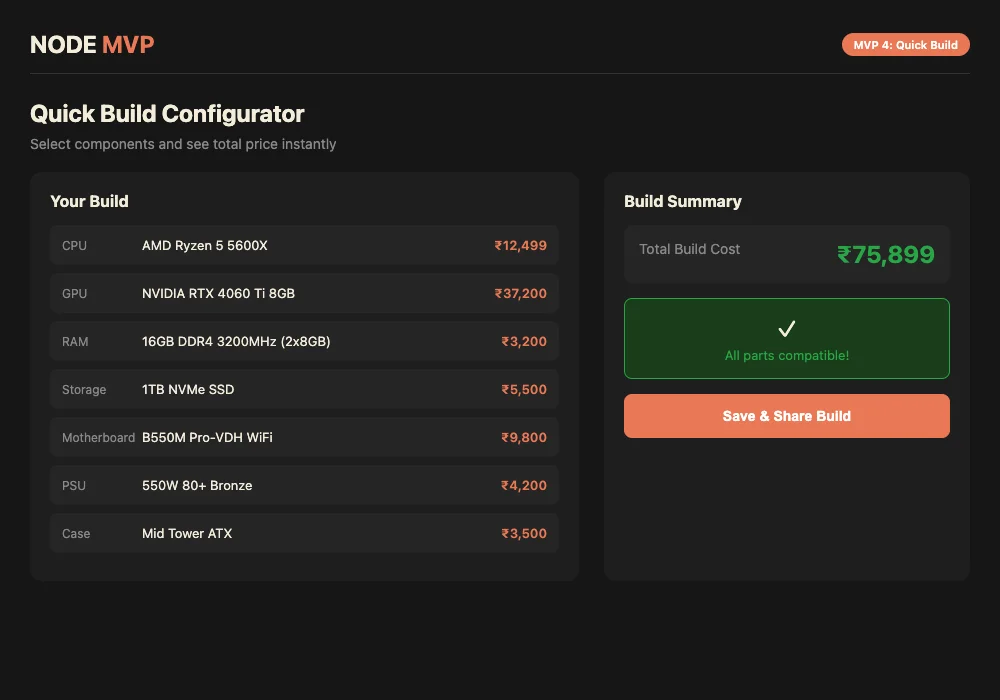Click the Build Summary panel title
Image resolution: width=1000 pixels, height=700 pixels.
tap(683, 201)
